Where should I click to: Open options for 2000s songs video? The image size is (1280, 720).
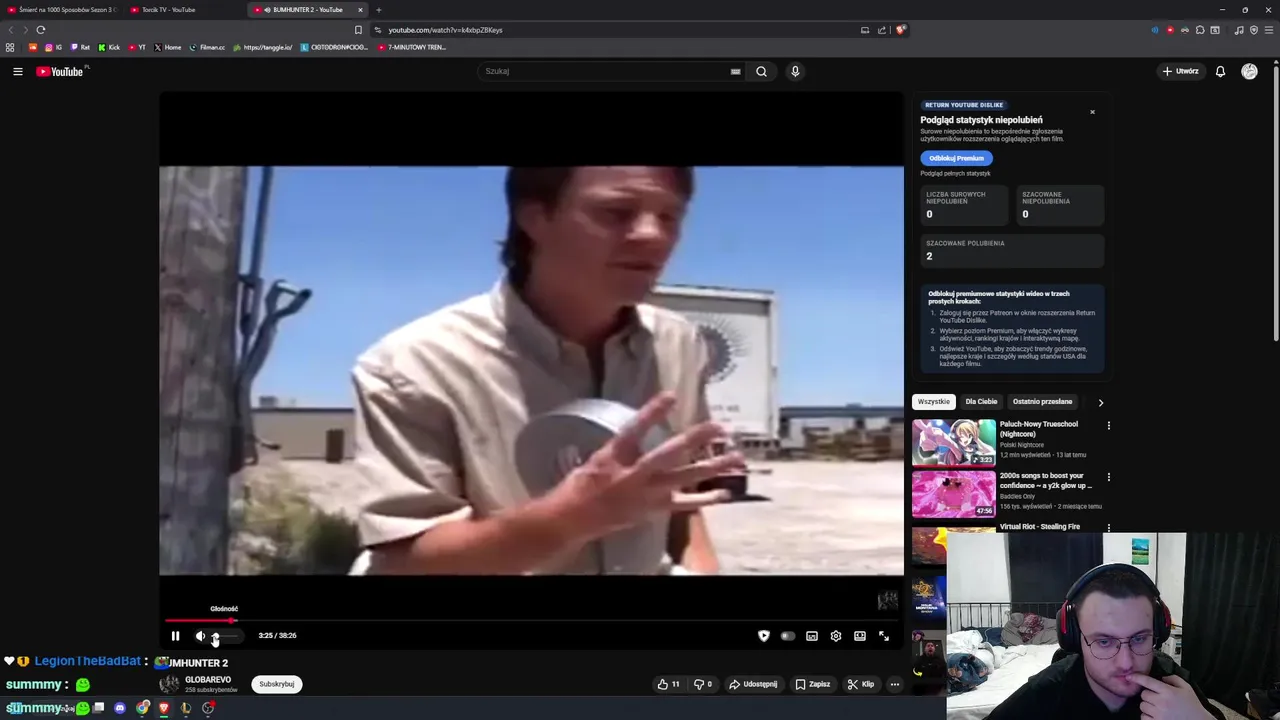[1108, 477]
